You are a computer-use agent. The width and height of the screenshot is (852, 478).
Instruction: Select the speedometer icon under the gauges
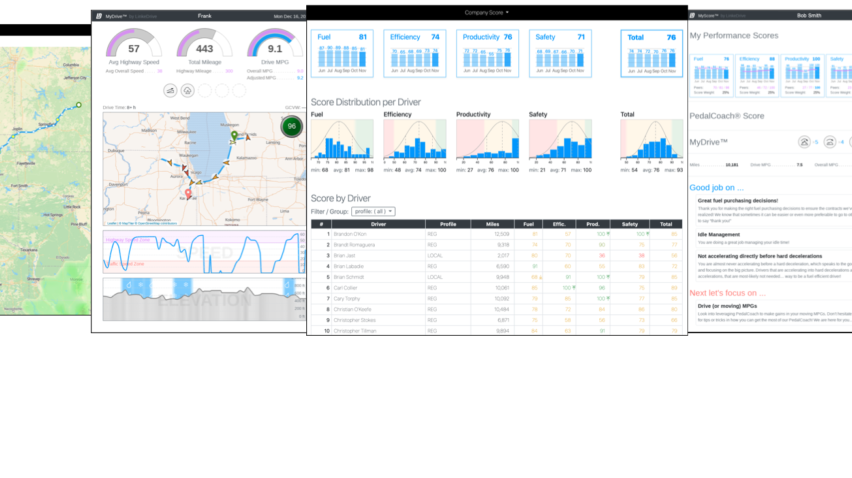pyautogui.click(x=170, y=90)
